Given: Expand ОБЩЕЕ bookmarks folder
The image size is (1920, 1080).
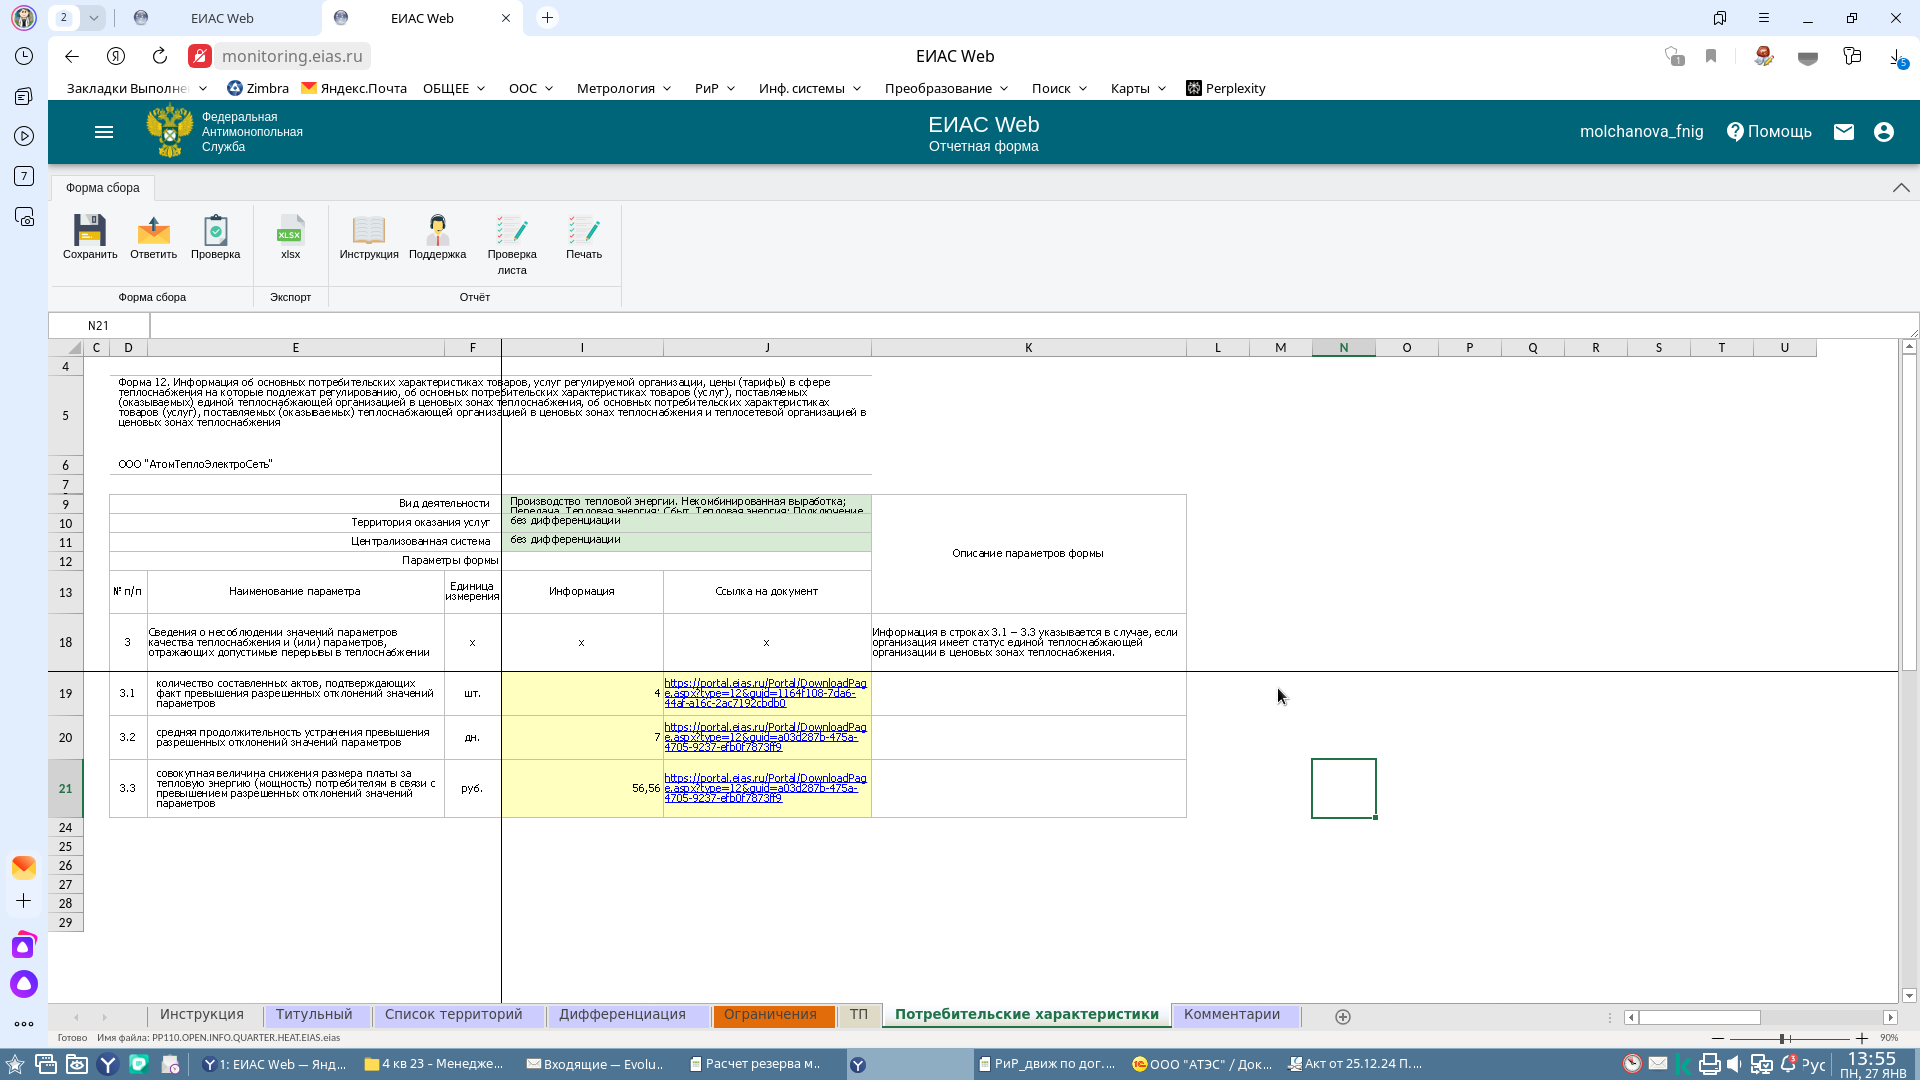Looking at the screenshot, I should point(454,88).
